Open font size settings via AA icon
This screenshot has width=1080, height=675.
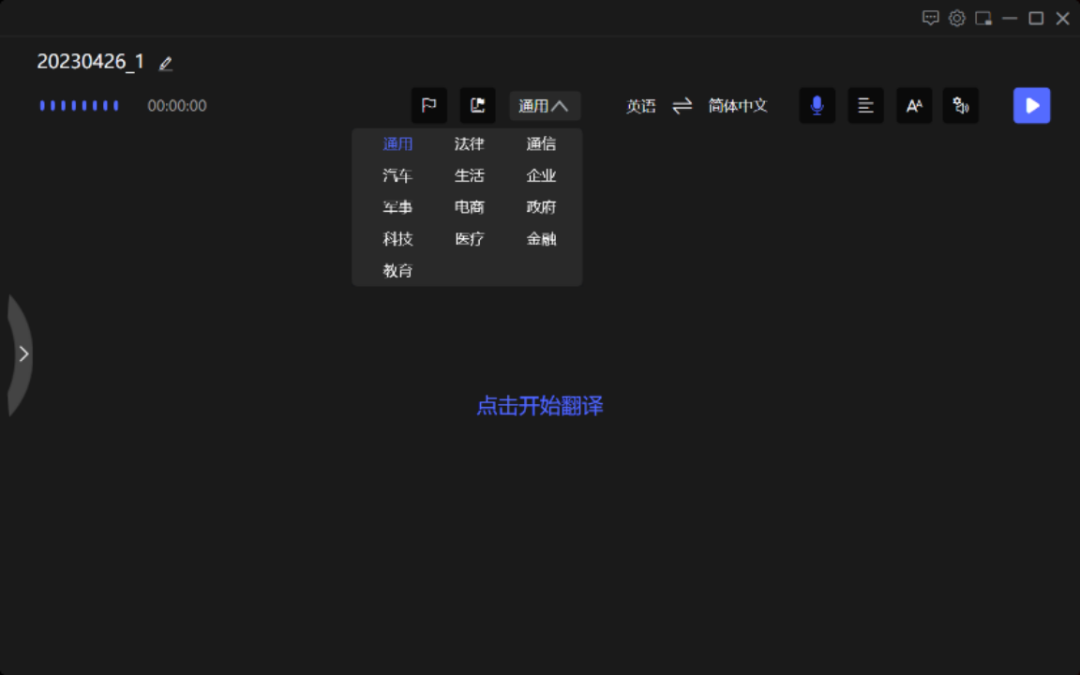tap(913, 105)
